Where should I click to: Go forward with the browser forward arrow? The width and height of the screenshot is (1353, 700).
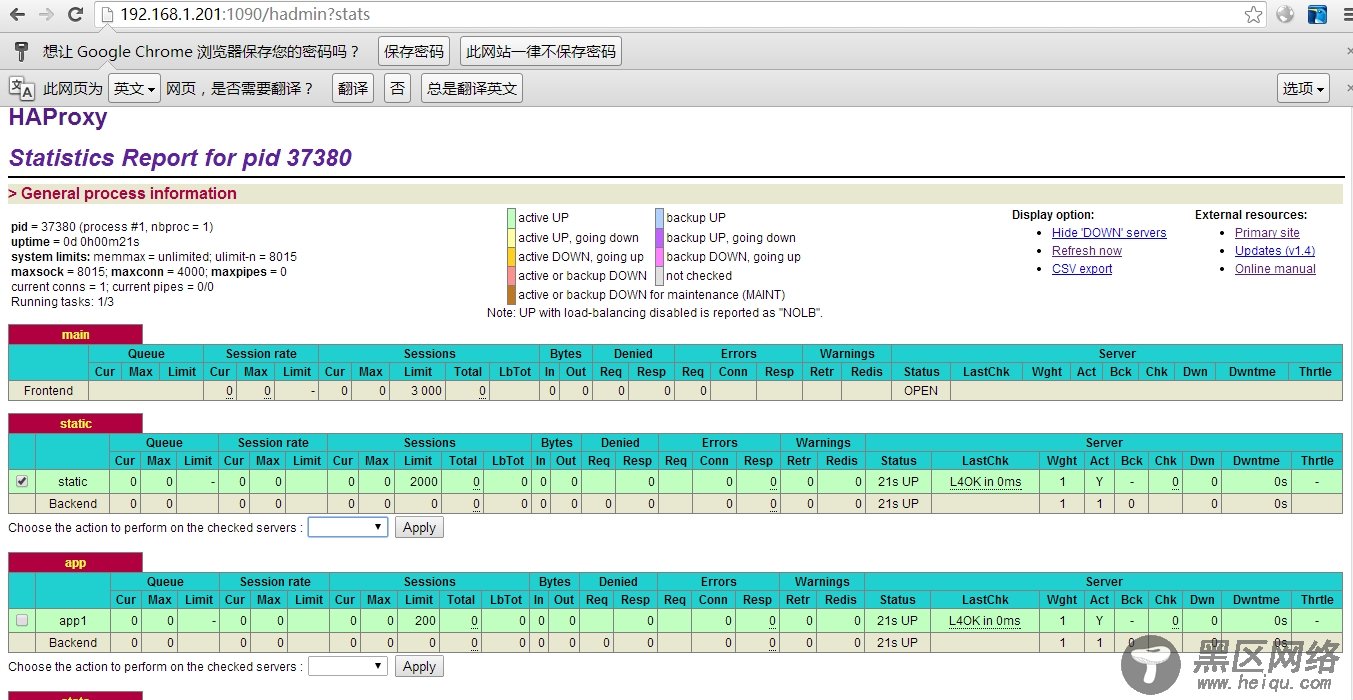pos(46,14)
